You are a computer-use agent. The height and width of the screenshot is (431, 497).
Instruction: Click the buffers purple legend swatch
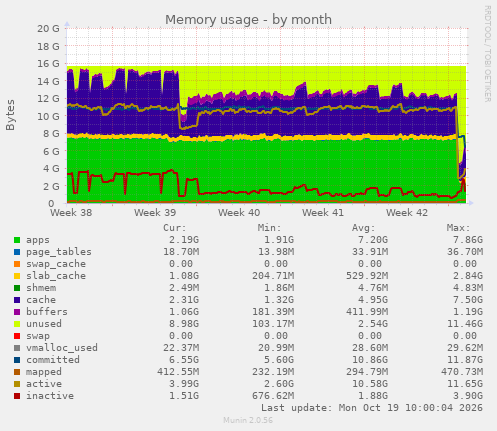click(17, 312)
